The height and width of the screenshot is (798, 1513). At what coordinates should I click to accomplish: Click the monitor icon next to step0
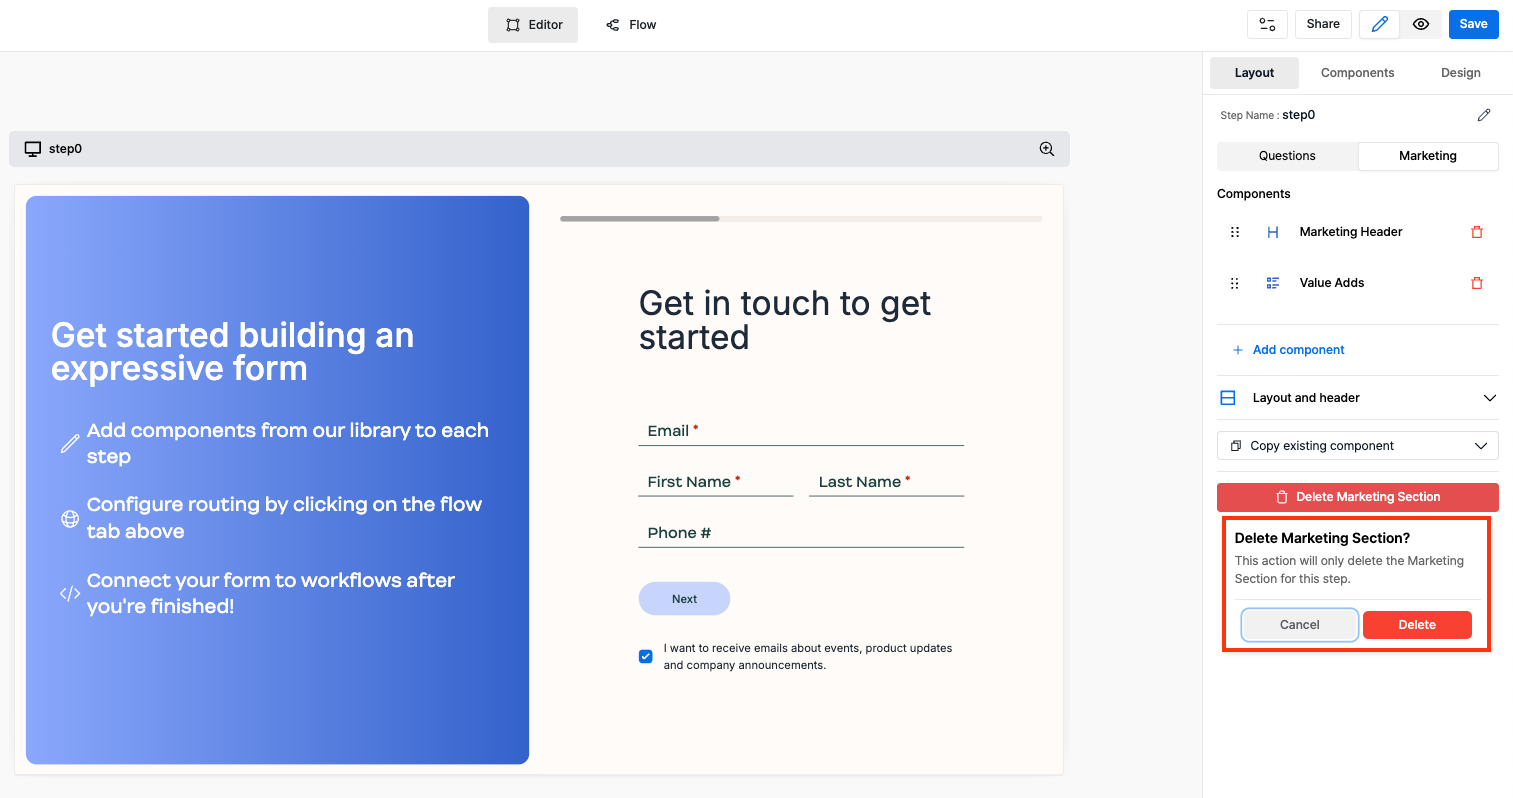coord(33,149)
